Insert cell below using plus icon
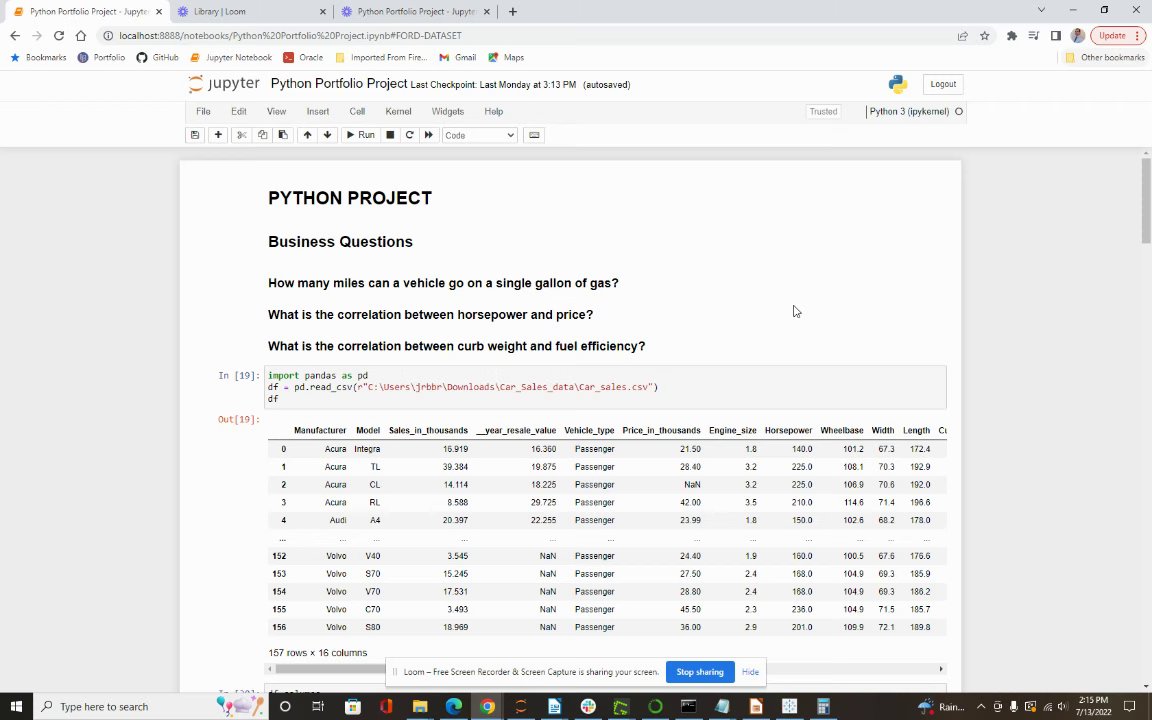 pyautogui.click(x=218, y=135)
